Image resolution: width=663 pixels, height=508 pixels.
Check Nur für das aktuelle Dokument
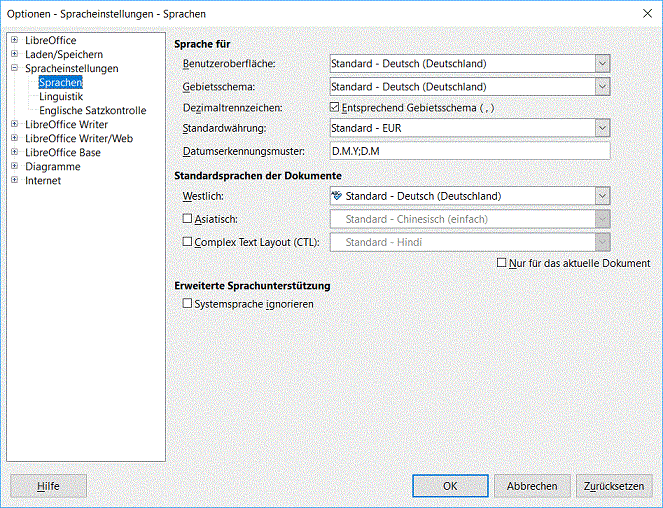(x=501, y=263)
